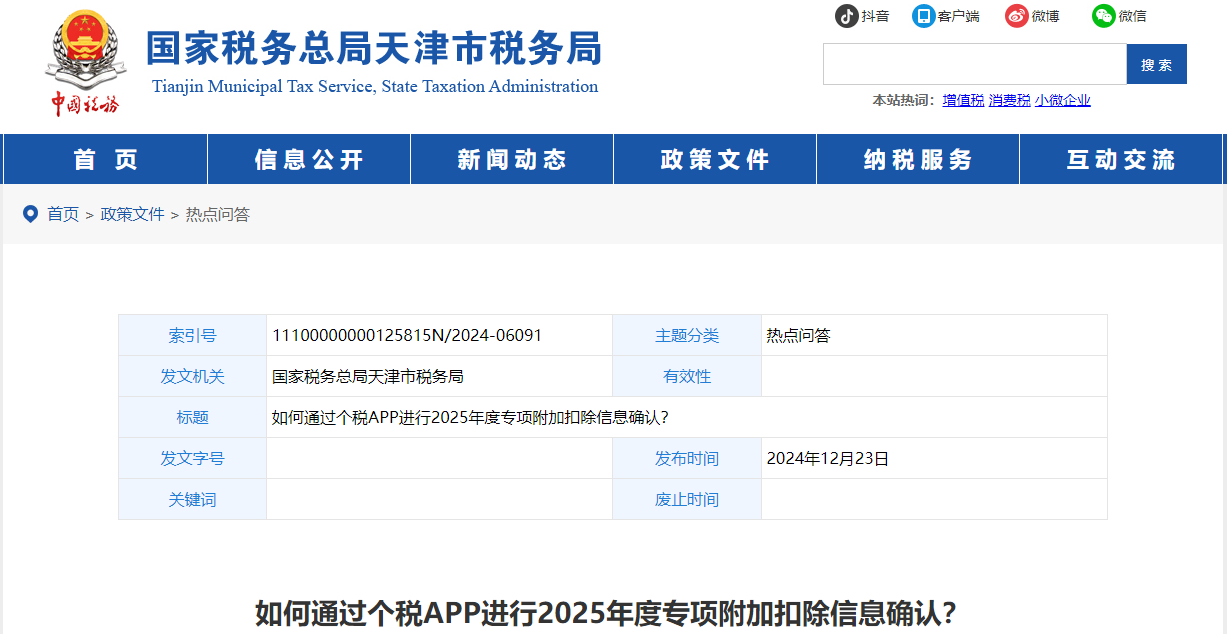Open the 纳税服务 navigation menu
1227x634 pixels.
click(918, 159)
